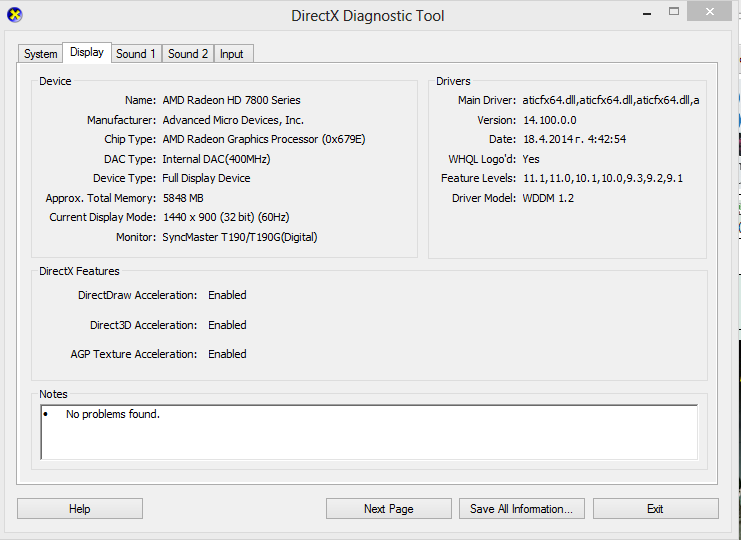Click Save All Information button
Image resolution: width=741 pixels, height=540 pixels.
[522, 509]
